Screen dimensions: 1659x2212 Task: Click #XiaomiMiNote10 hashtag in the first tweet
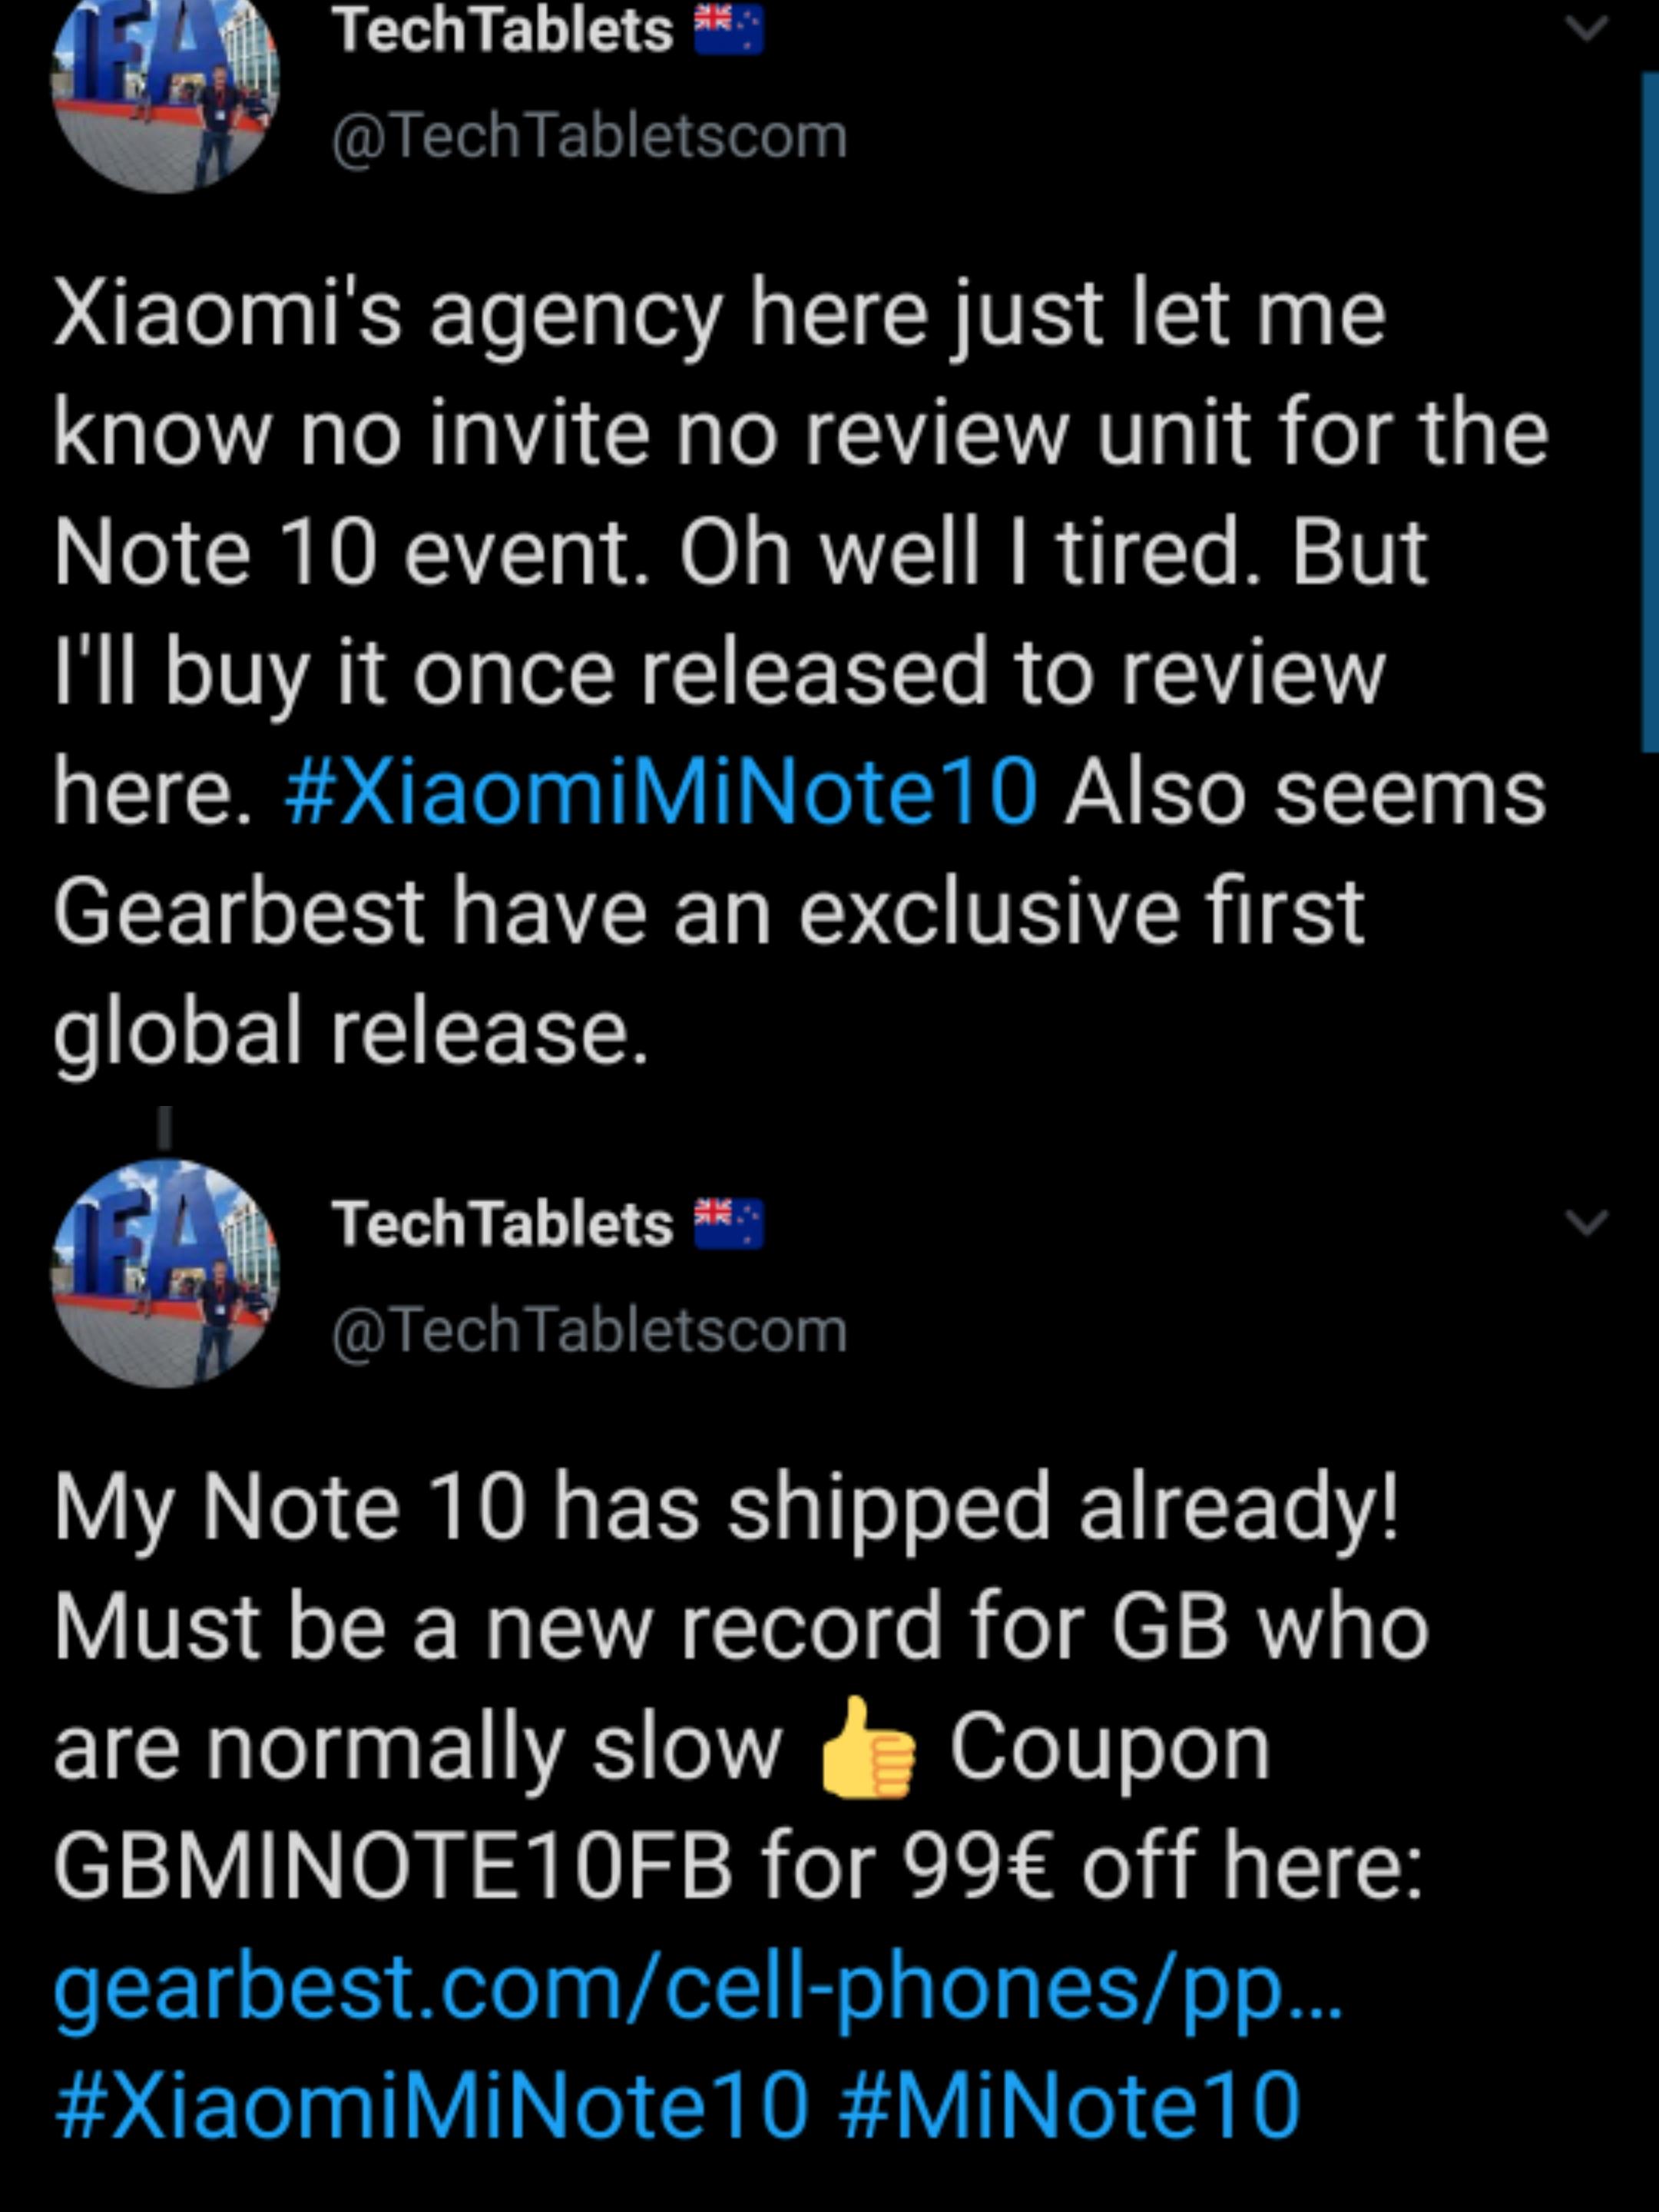pos(661,792)
